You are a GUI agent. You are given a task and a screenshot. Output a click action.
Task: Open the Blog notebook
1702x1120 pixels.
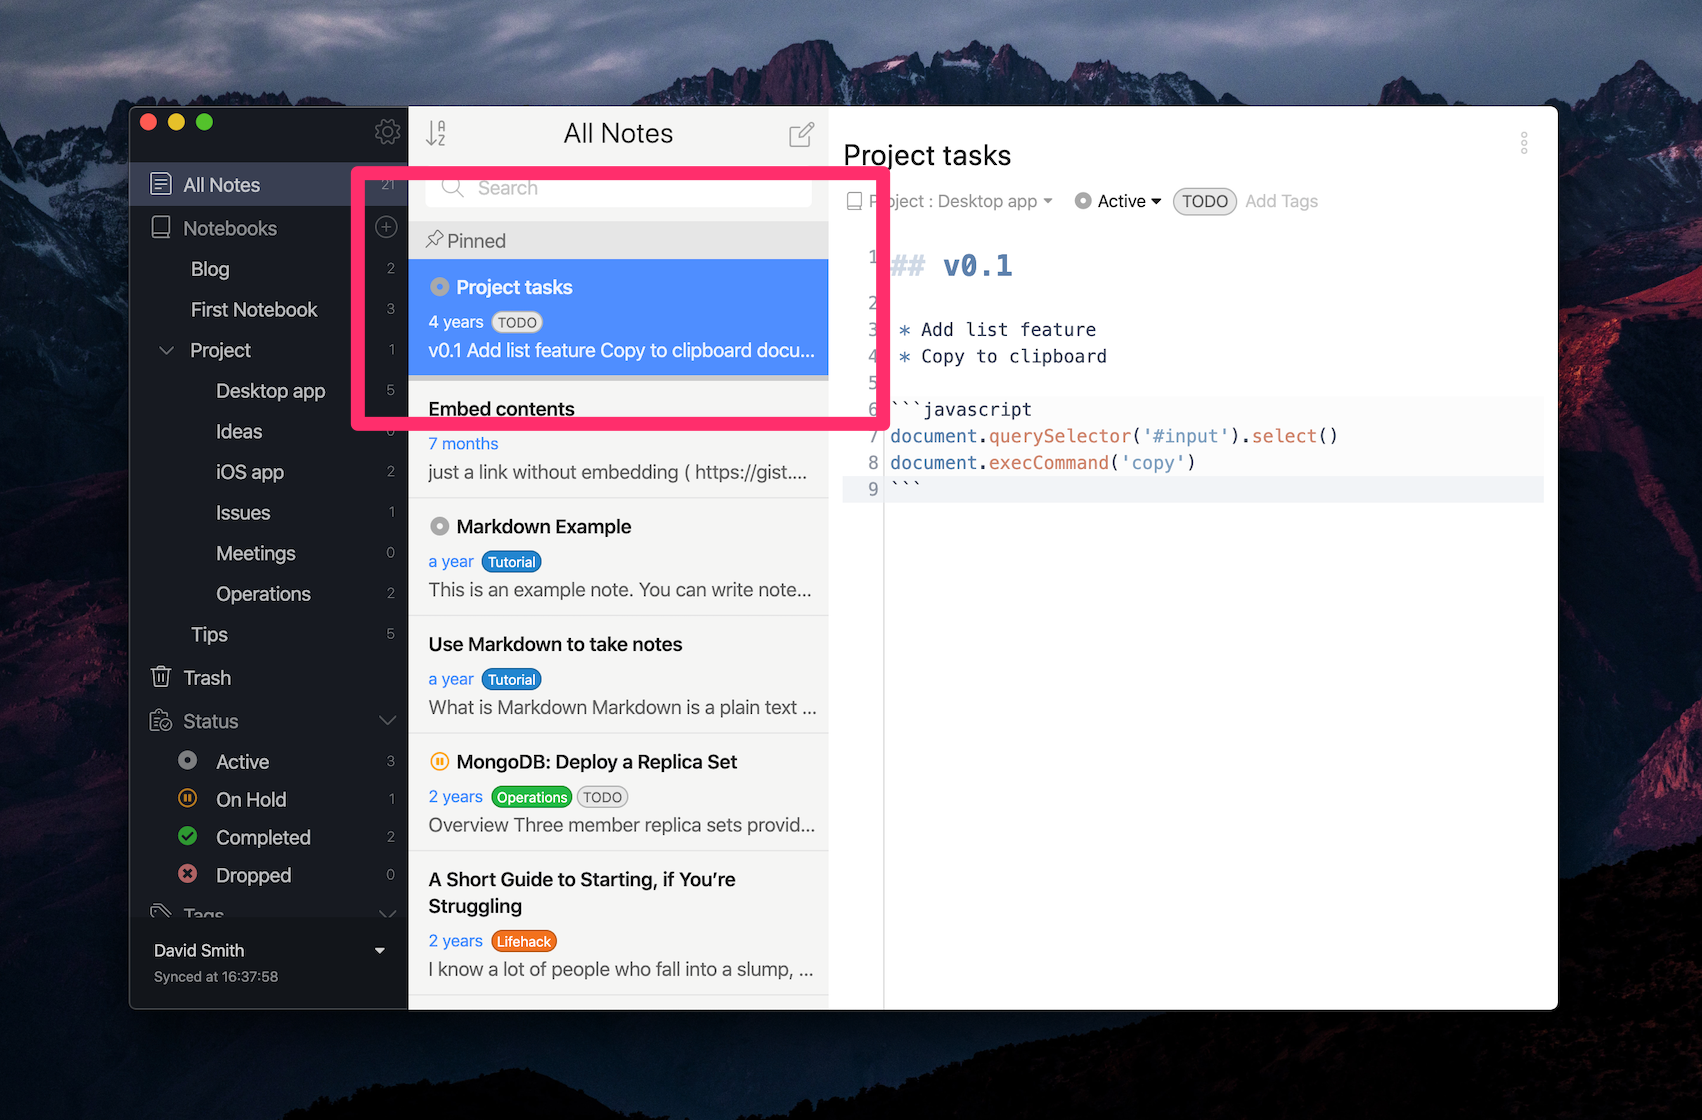pos(210,269)
